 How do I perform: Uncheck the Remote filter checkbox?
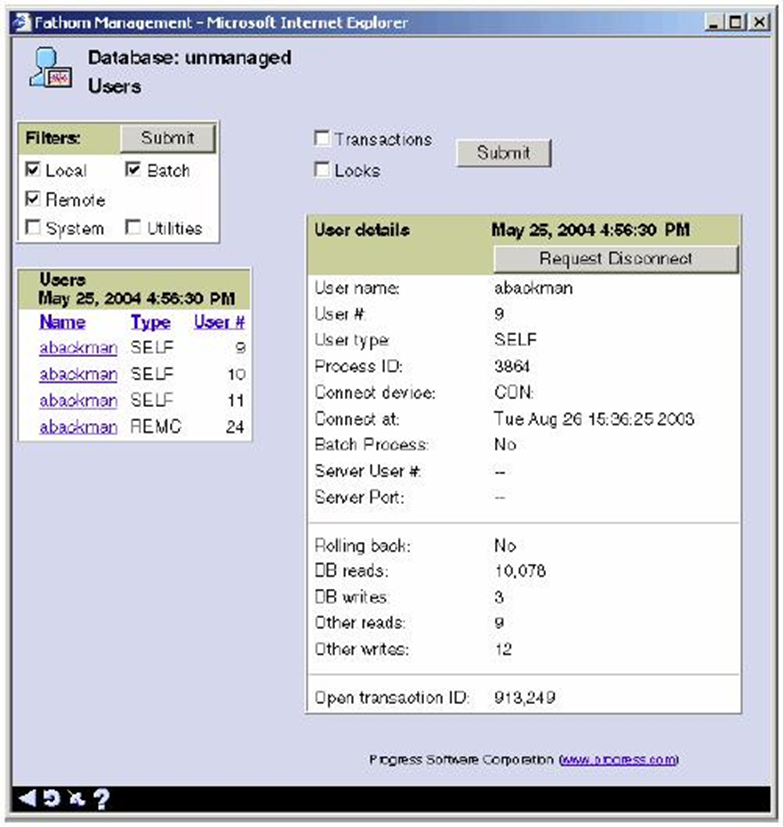[x=33, y=199]
